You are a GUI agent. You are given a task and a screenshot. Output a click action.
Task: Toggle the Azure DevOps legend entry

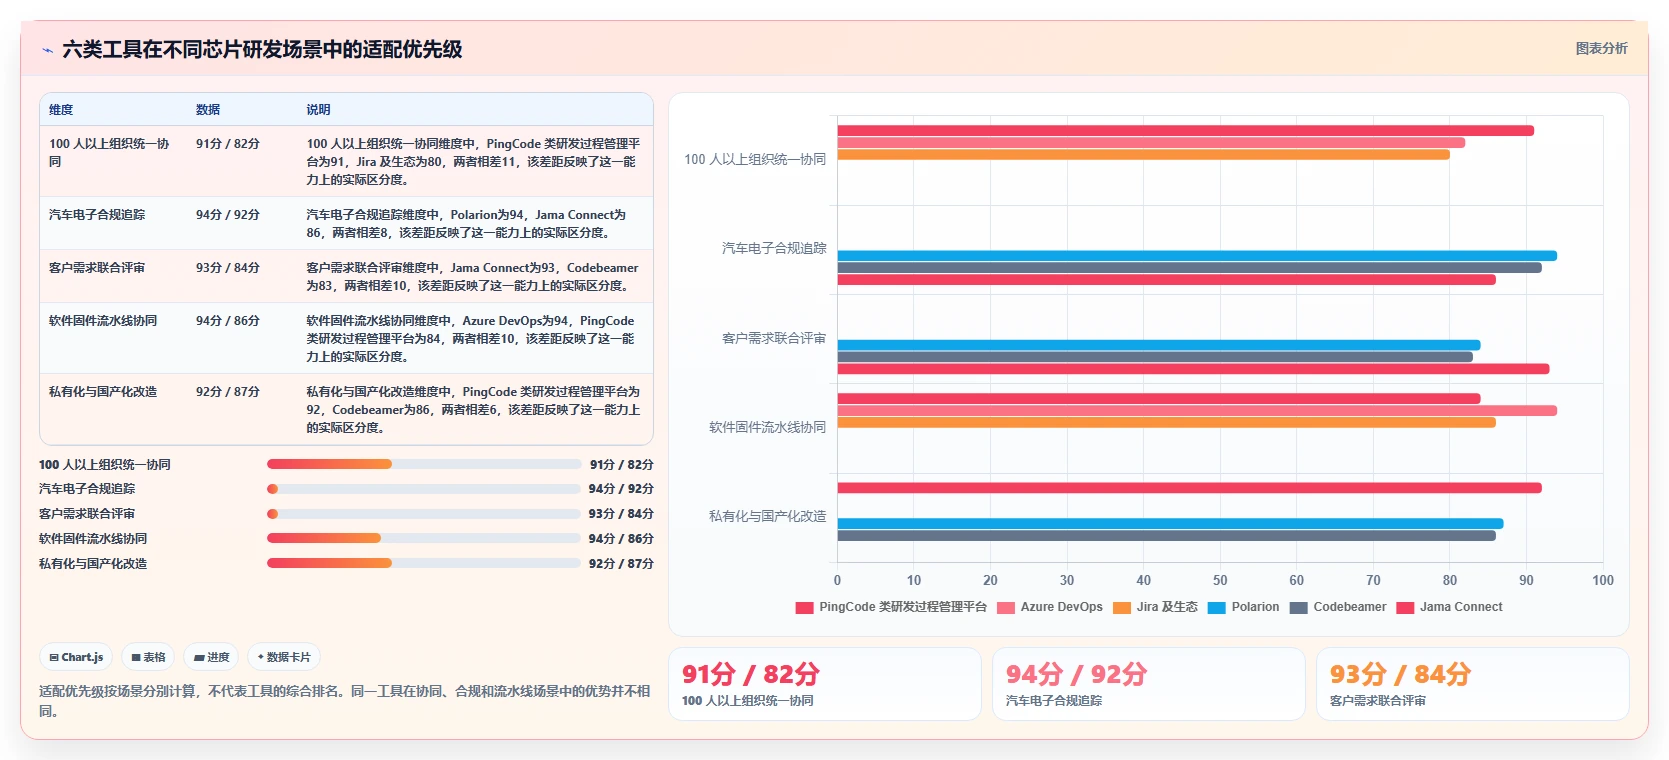pos(1050,607)
